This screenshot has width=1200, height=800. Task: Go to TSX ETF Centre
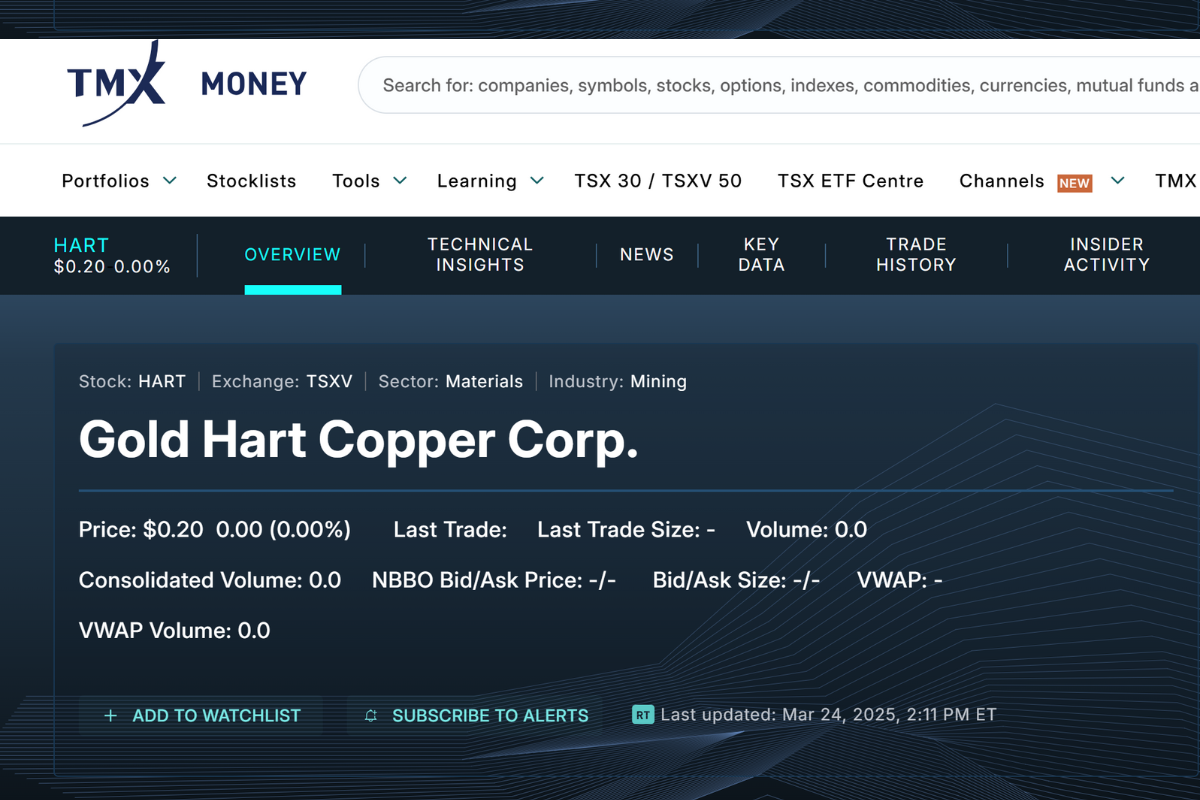click(x=851, y=181)
